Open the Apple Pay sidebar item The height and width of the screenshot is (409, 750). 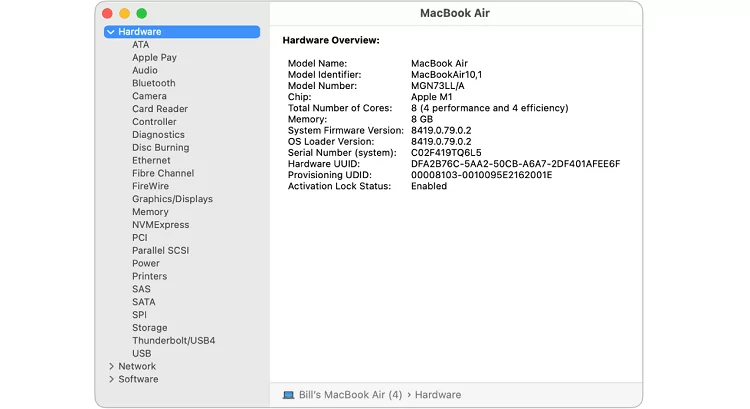pos(154,57)
